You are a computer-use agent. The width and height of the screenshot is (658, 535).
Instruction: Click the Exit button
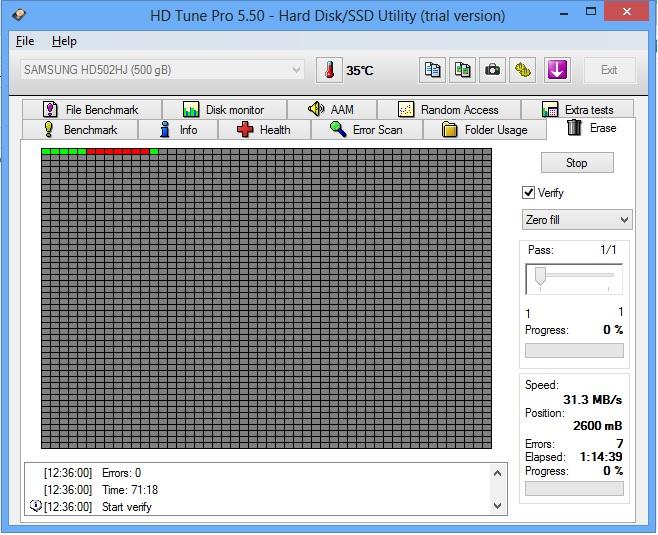point(609,70)
